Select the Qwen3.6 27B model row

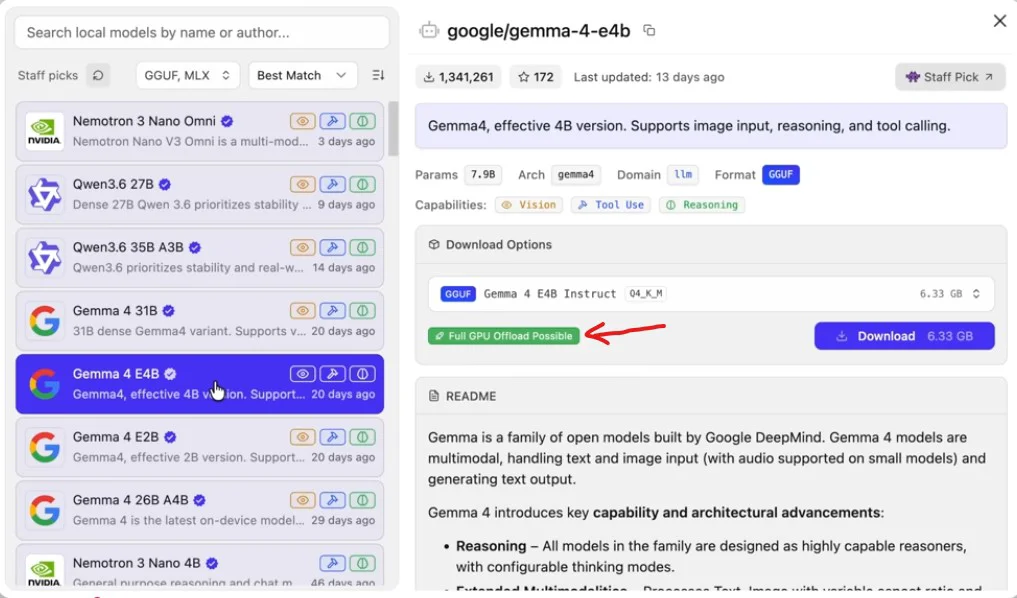point(200,195)
